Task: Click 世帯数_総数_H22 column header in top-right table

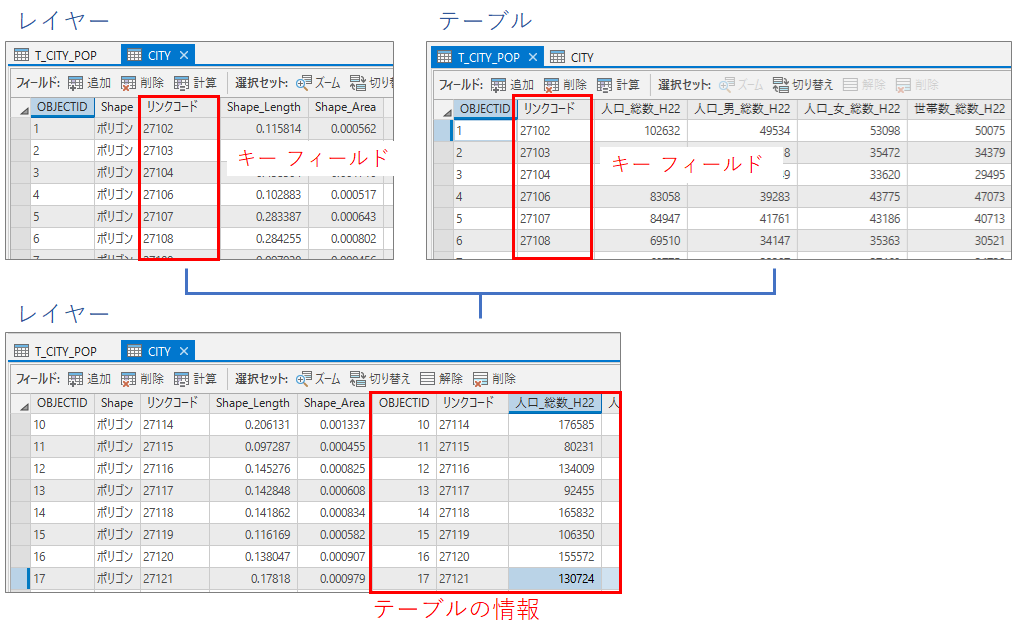Action: 959,109
